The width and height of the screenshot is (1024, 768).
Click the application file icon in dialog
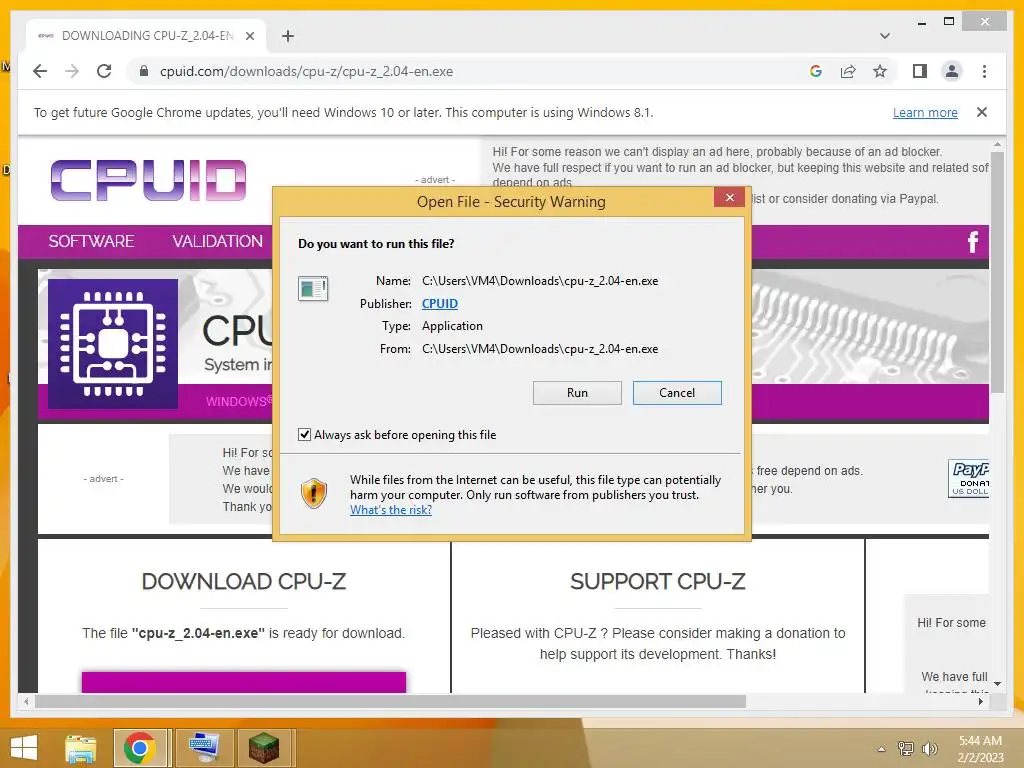pyautogui.click(x=313, y=288)
